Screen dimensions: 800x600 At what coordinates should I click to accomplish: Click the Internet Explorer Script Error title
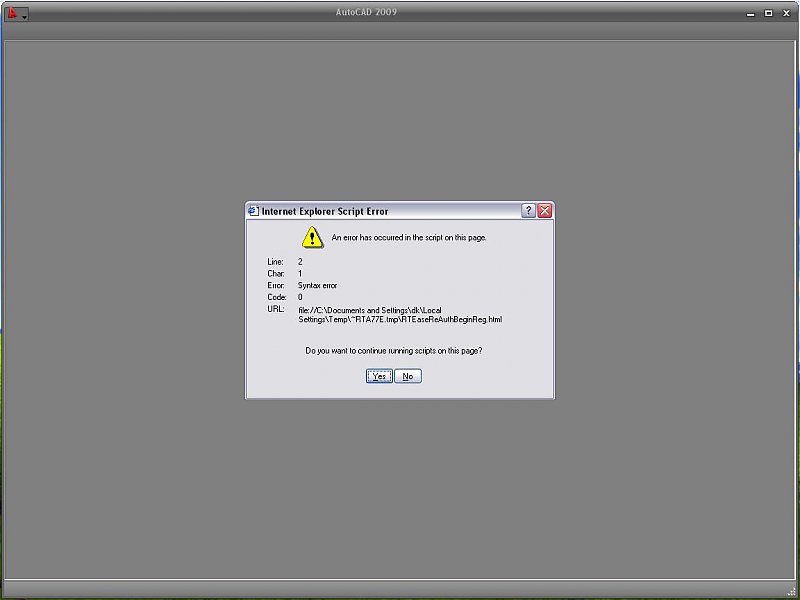(x=325, y=211)
